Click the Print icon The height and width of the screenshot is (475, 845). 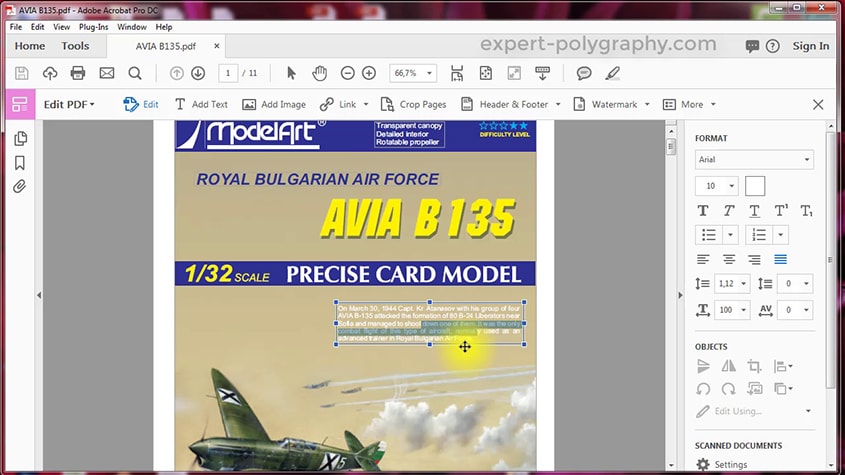coord(78,73)
